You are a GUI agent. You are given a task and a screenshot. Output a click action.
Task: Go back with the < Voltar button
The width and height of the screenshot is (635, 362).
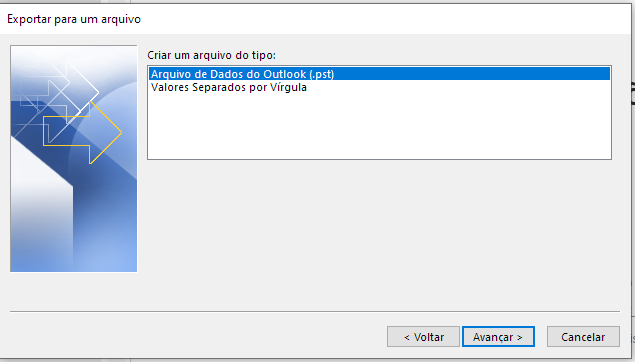[x=423, y=337]
